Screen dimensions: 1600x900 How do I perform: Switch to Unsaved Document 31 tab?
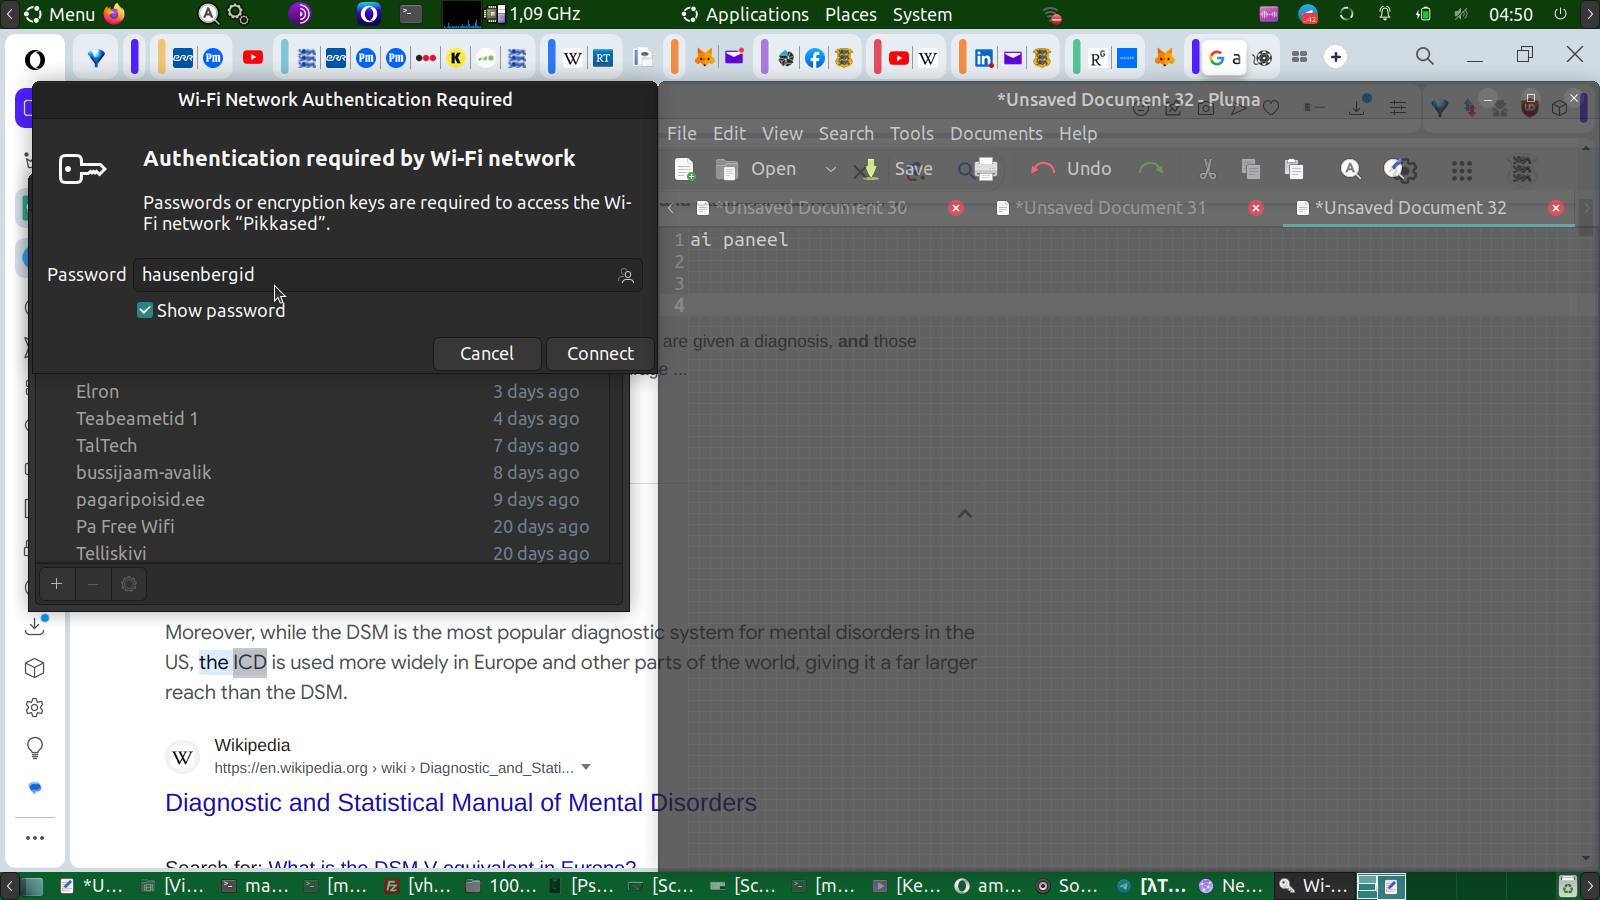click(1110, 208)
